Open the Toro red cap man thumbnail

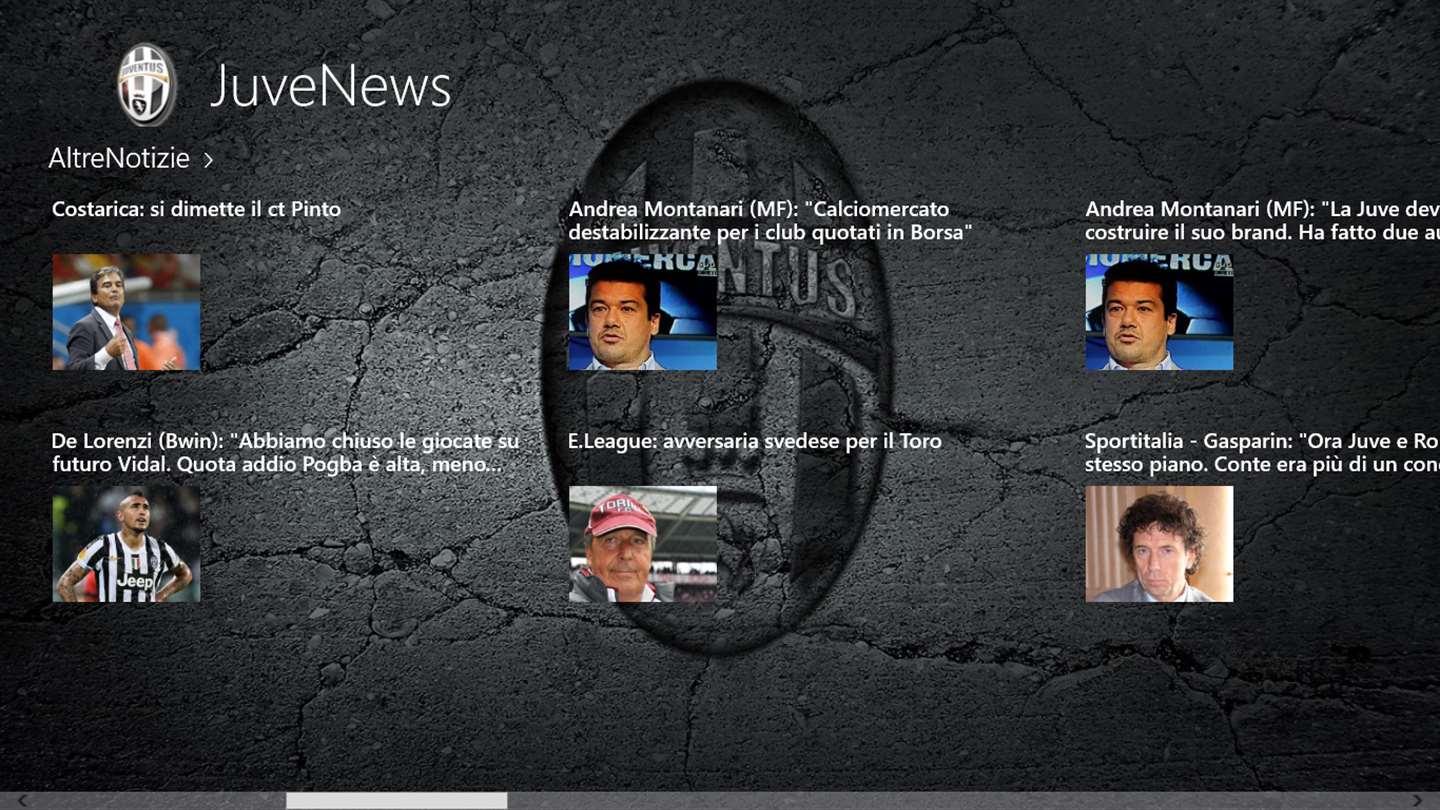(642, 544)
